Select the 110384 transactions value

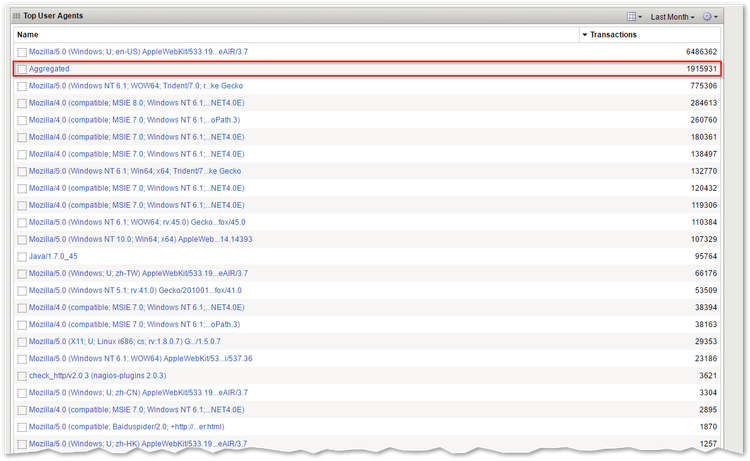click(x=704, y=222)
